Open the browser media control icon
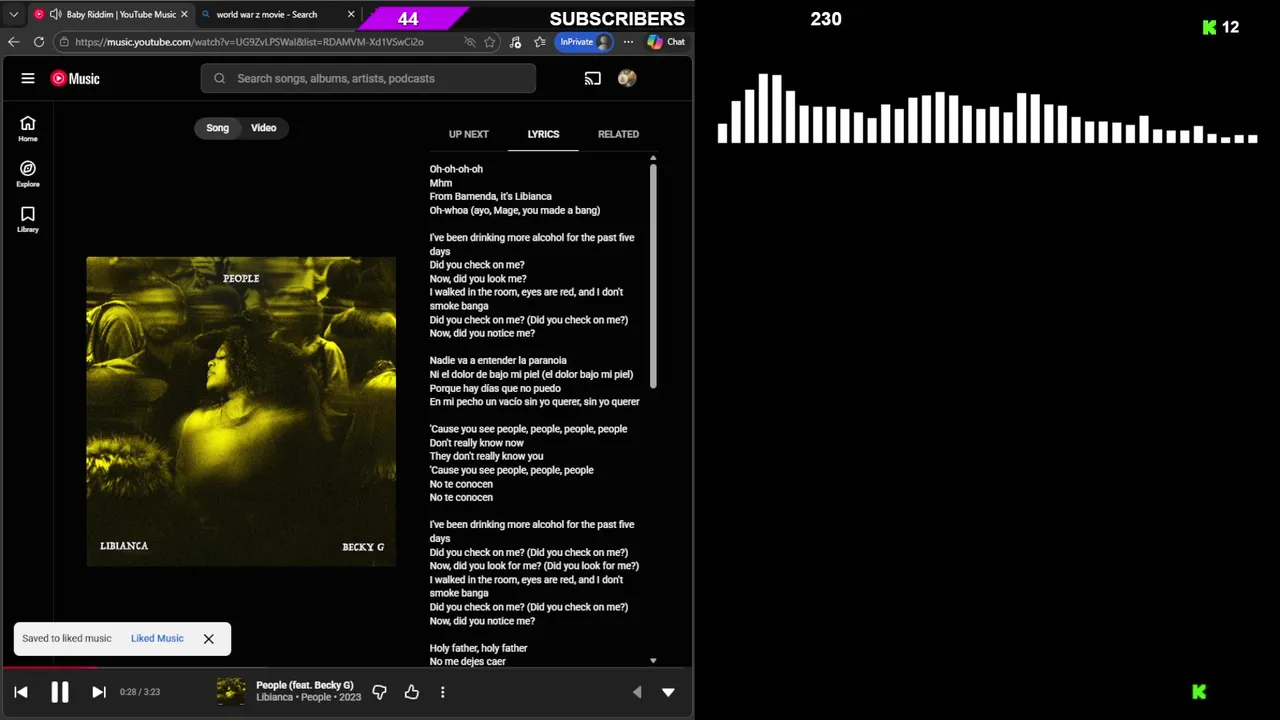1280x720 pixels. (515, 42)
